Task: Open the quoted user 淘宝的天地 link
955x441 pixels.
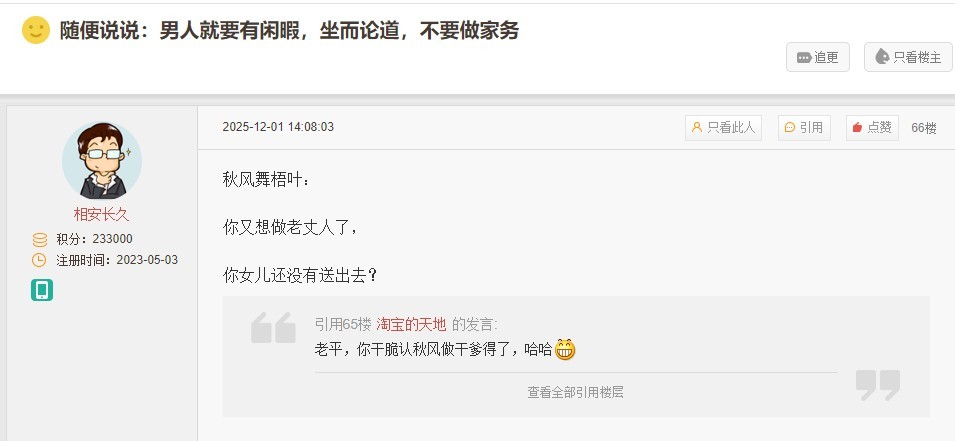Action: 411,325
